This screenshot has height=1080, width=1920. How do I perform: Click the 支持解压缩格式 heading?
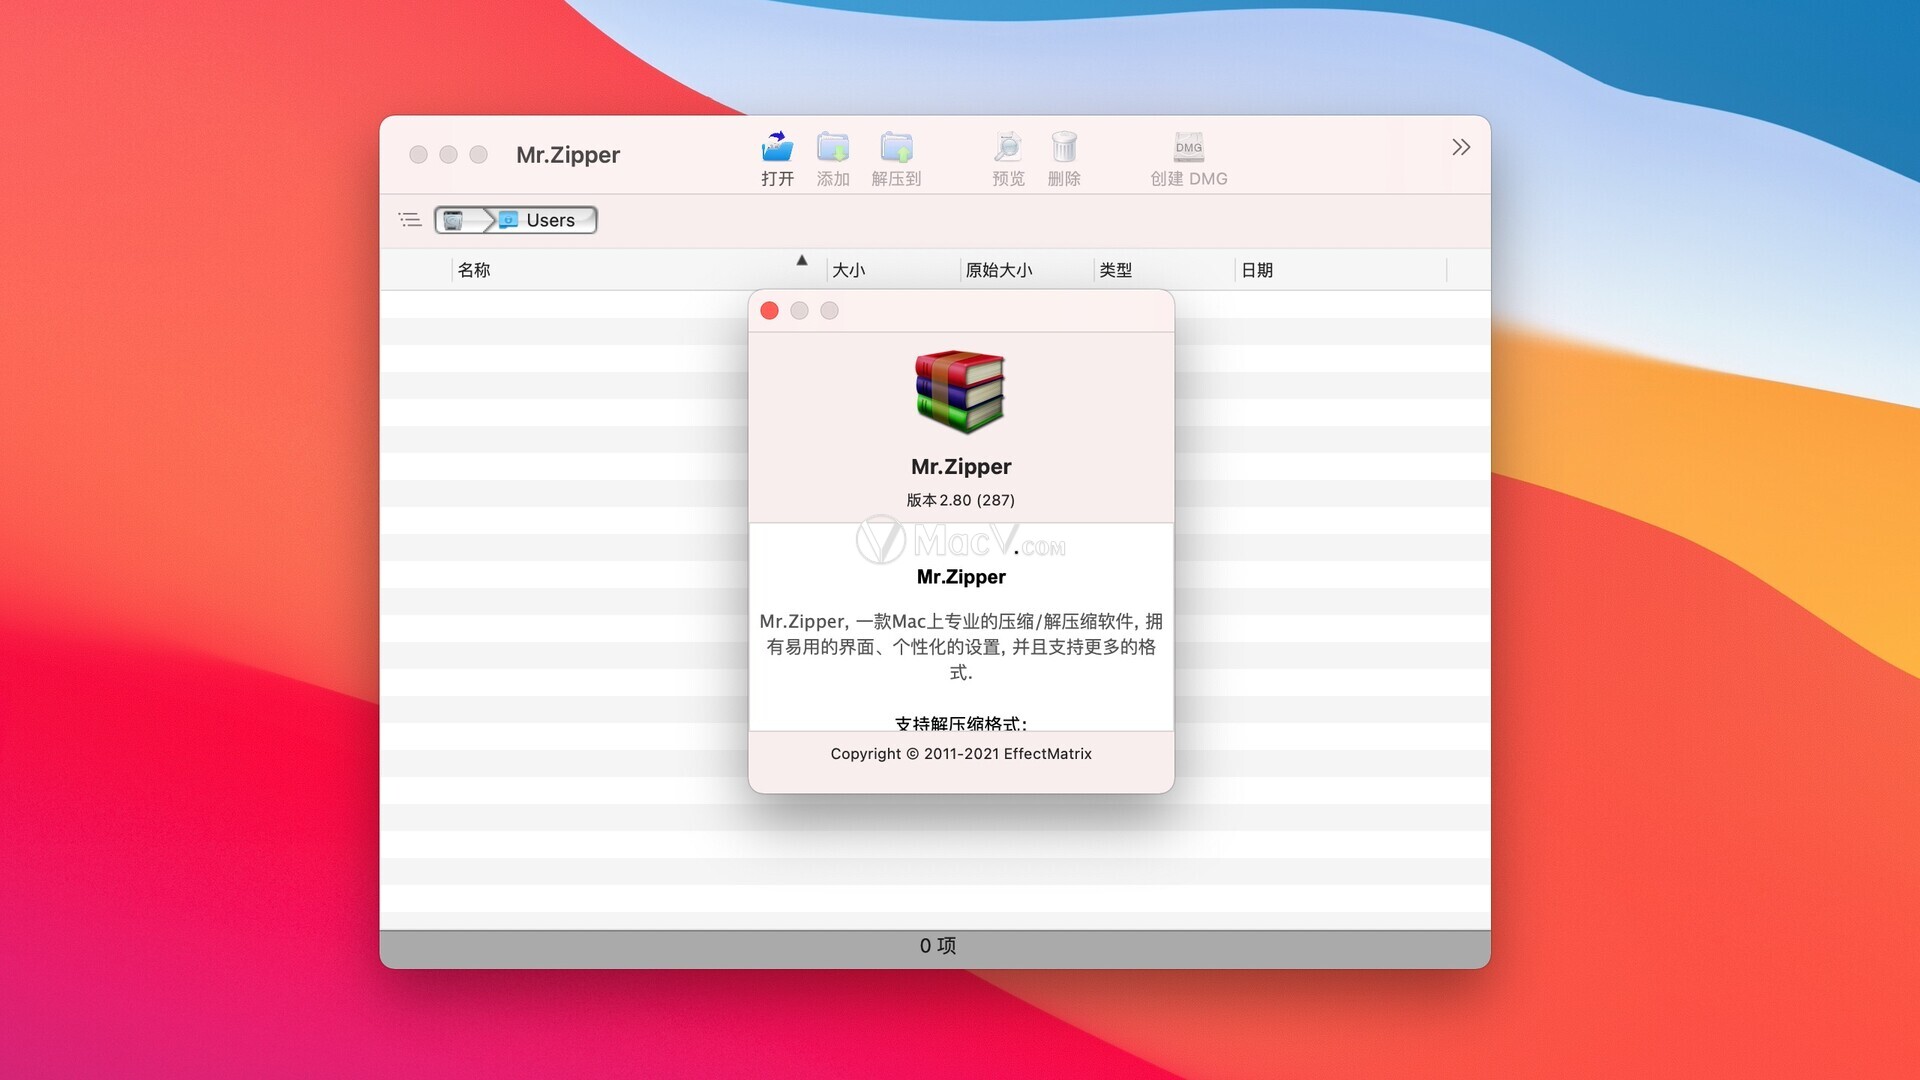961,723
